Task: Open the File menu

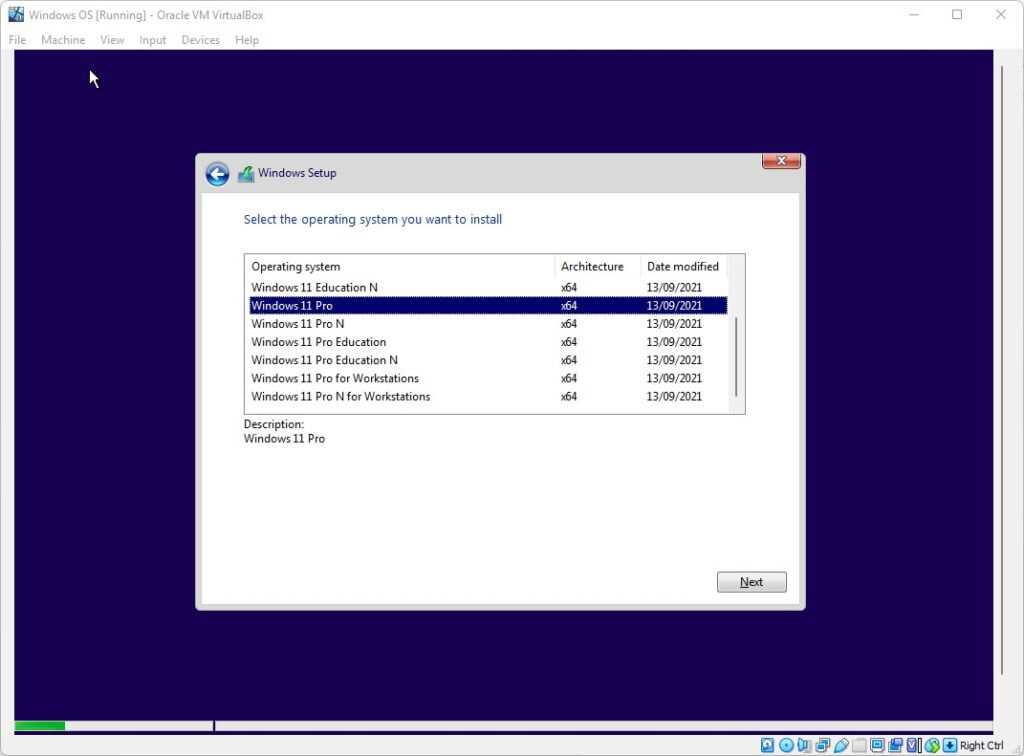Action: point(17,40)
